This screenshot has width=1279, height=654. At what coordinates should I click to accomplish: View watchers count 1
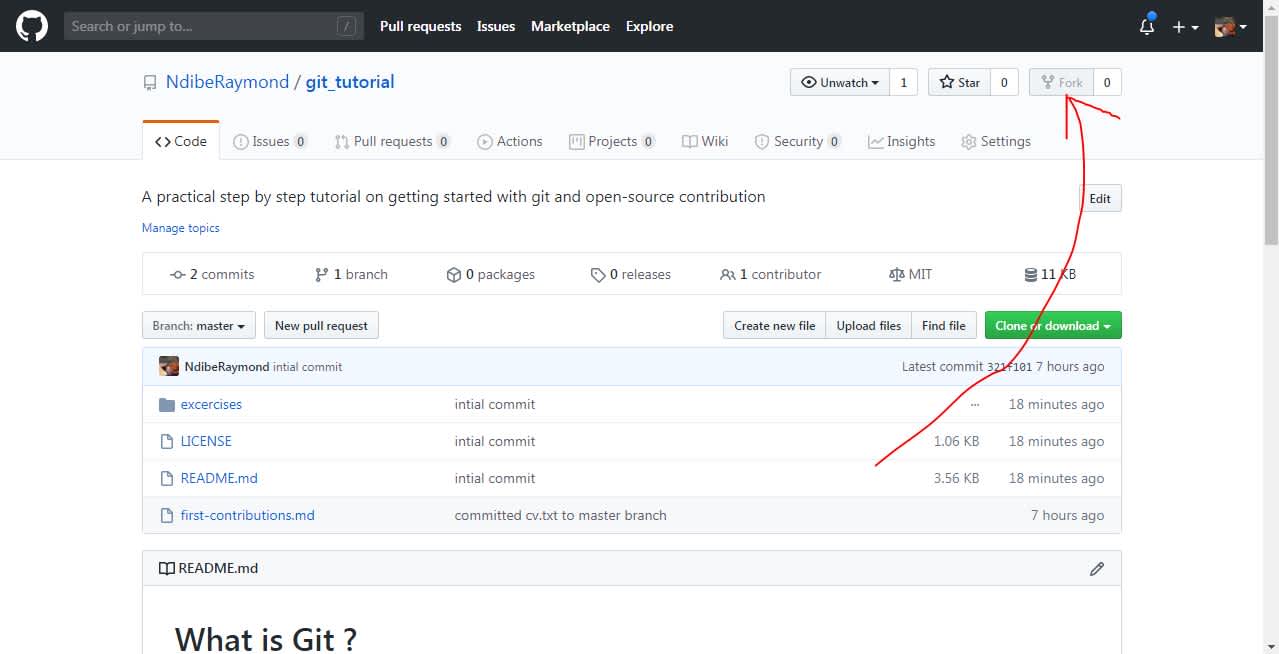(x=903, y=82)
